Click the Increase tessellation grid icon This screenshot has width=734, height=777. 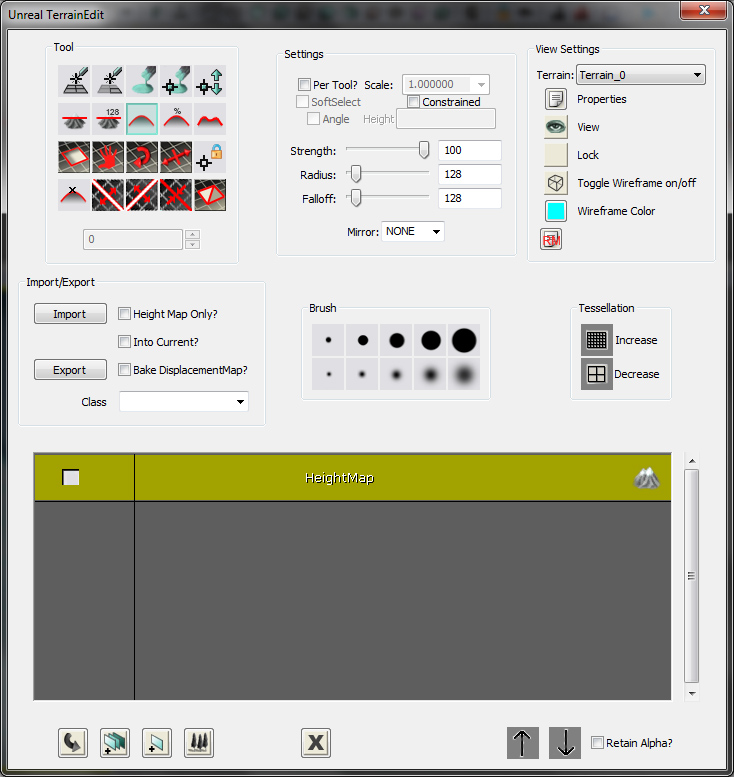tap(597, 340)
